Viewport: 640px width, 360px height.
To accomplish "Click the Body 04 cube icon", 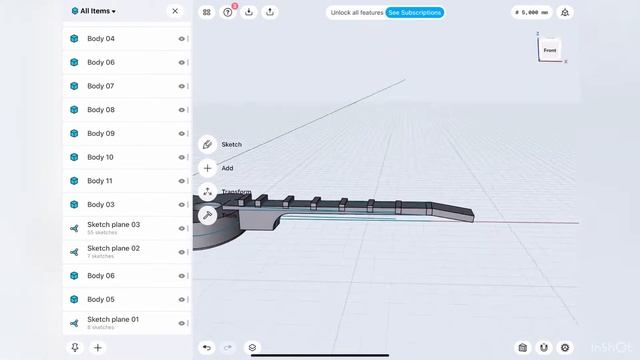I will click(74, 39).
